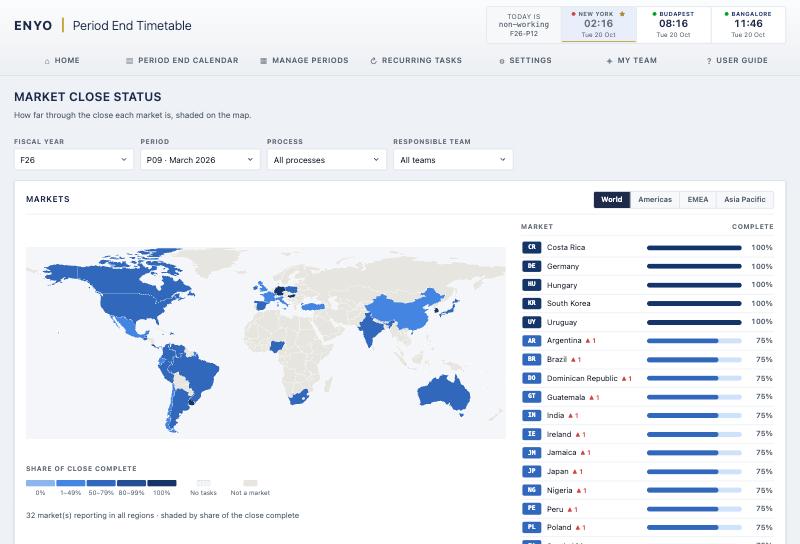Click the 50-79% legend color swatch
This screenshot has height=544, width=800.
tap(101, 483)
